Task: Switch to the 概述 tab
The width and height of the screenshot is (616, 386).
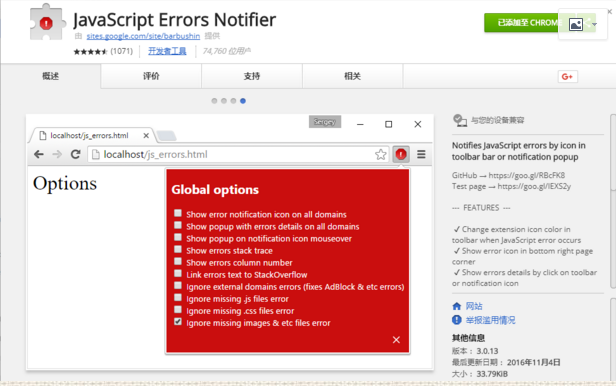Action: tap(51, 76)
